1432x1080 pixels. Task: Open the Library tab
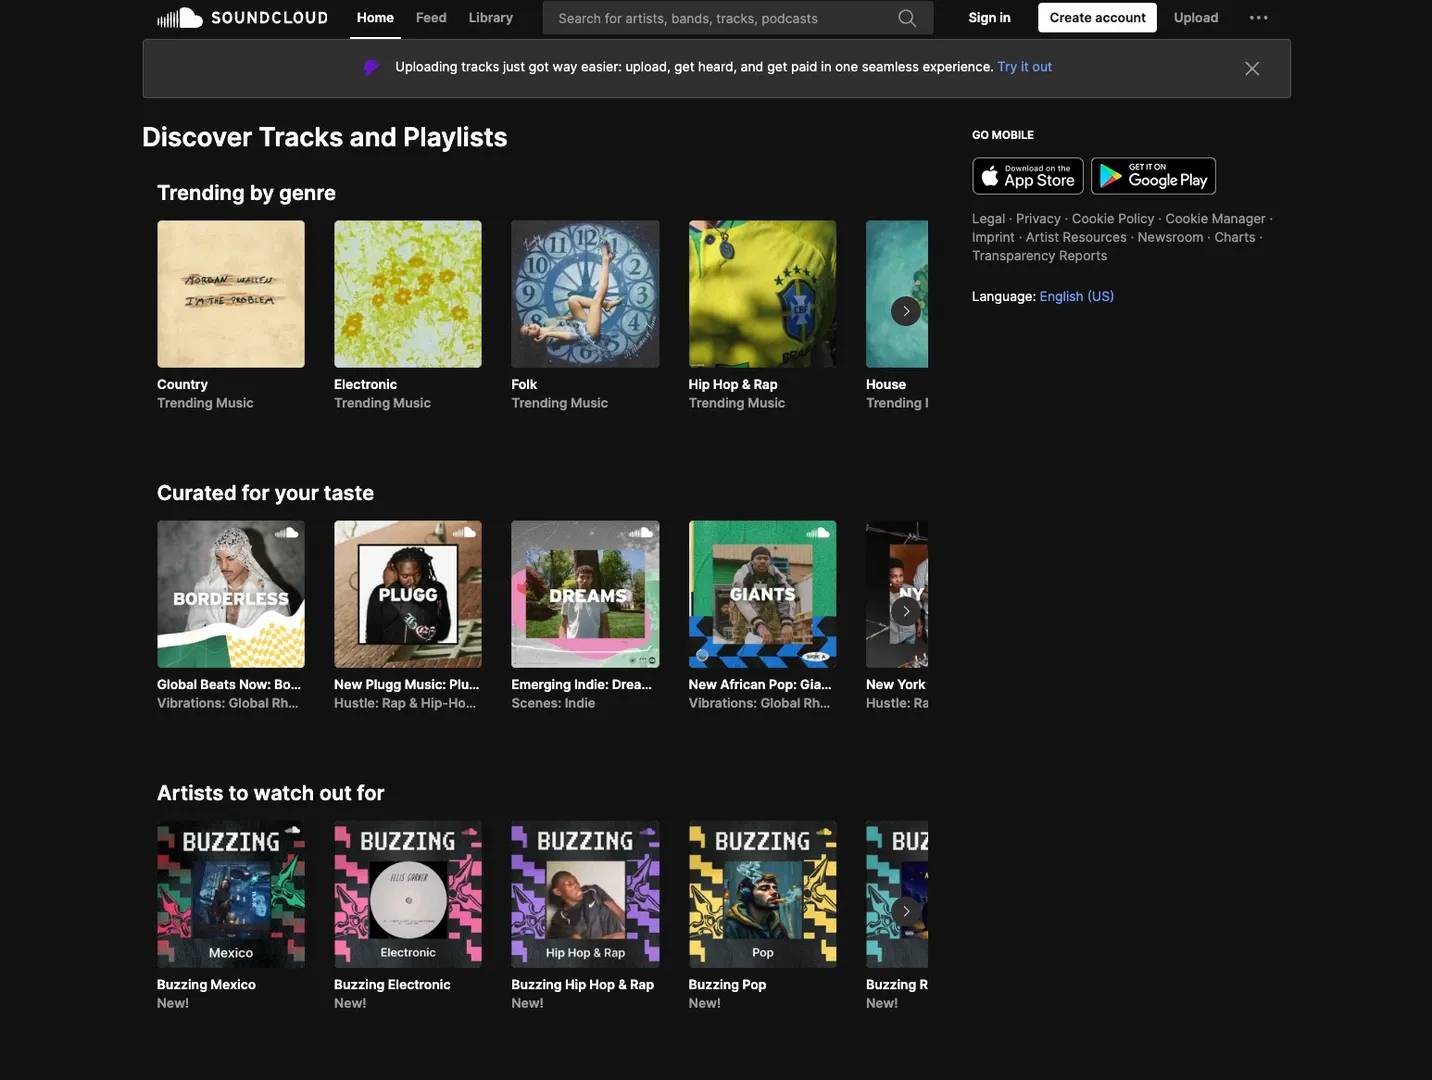tap(490, 18)
